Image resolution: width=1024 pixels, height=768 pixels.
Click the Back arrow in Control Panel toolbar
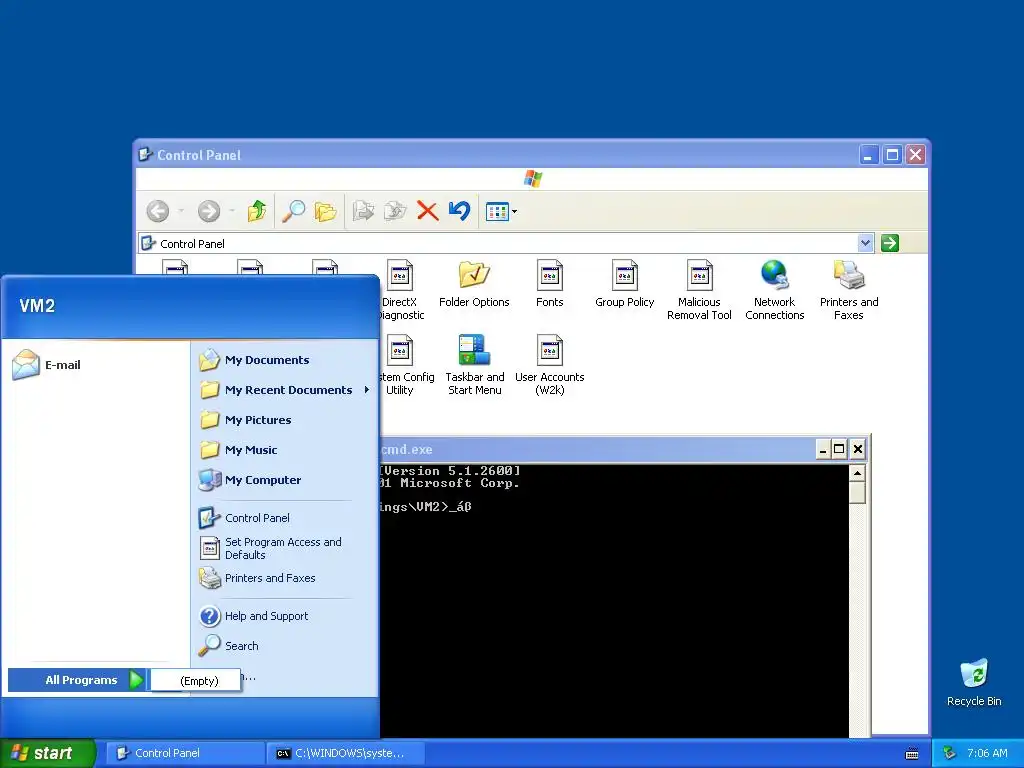[x=158, y=211]
